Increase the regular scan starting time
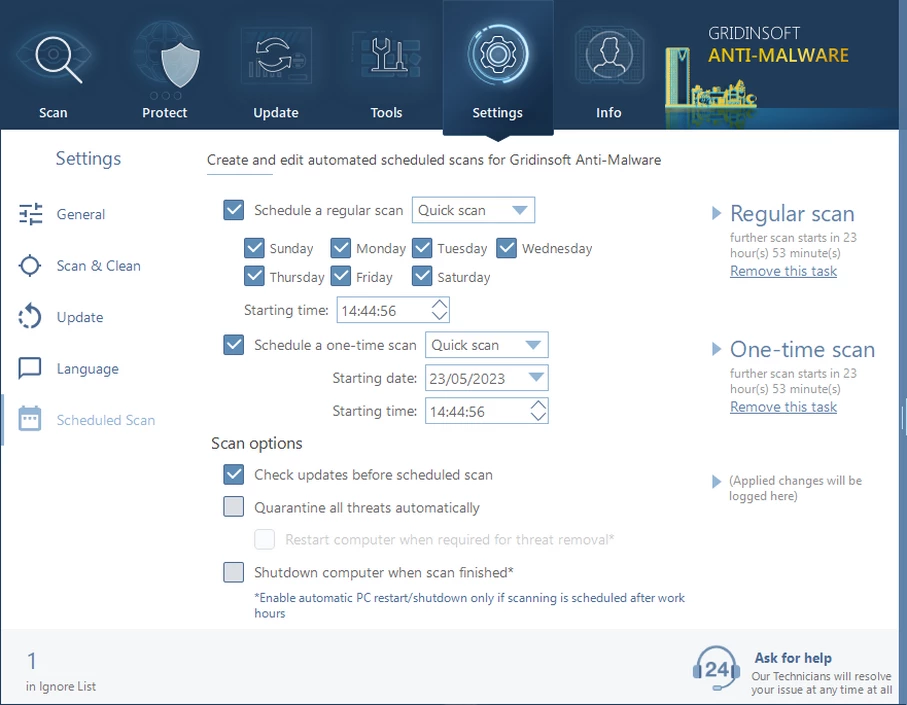 [x=439, y=304]
